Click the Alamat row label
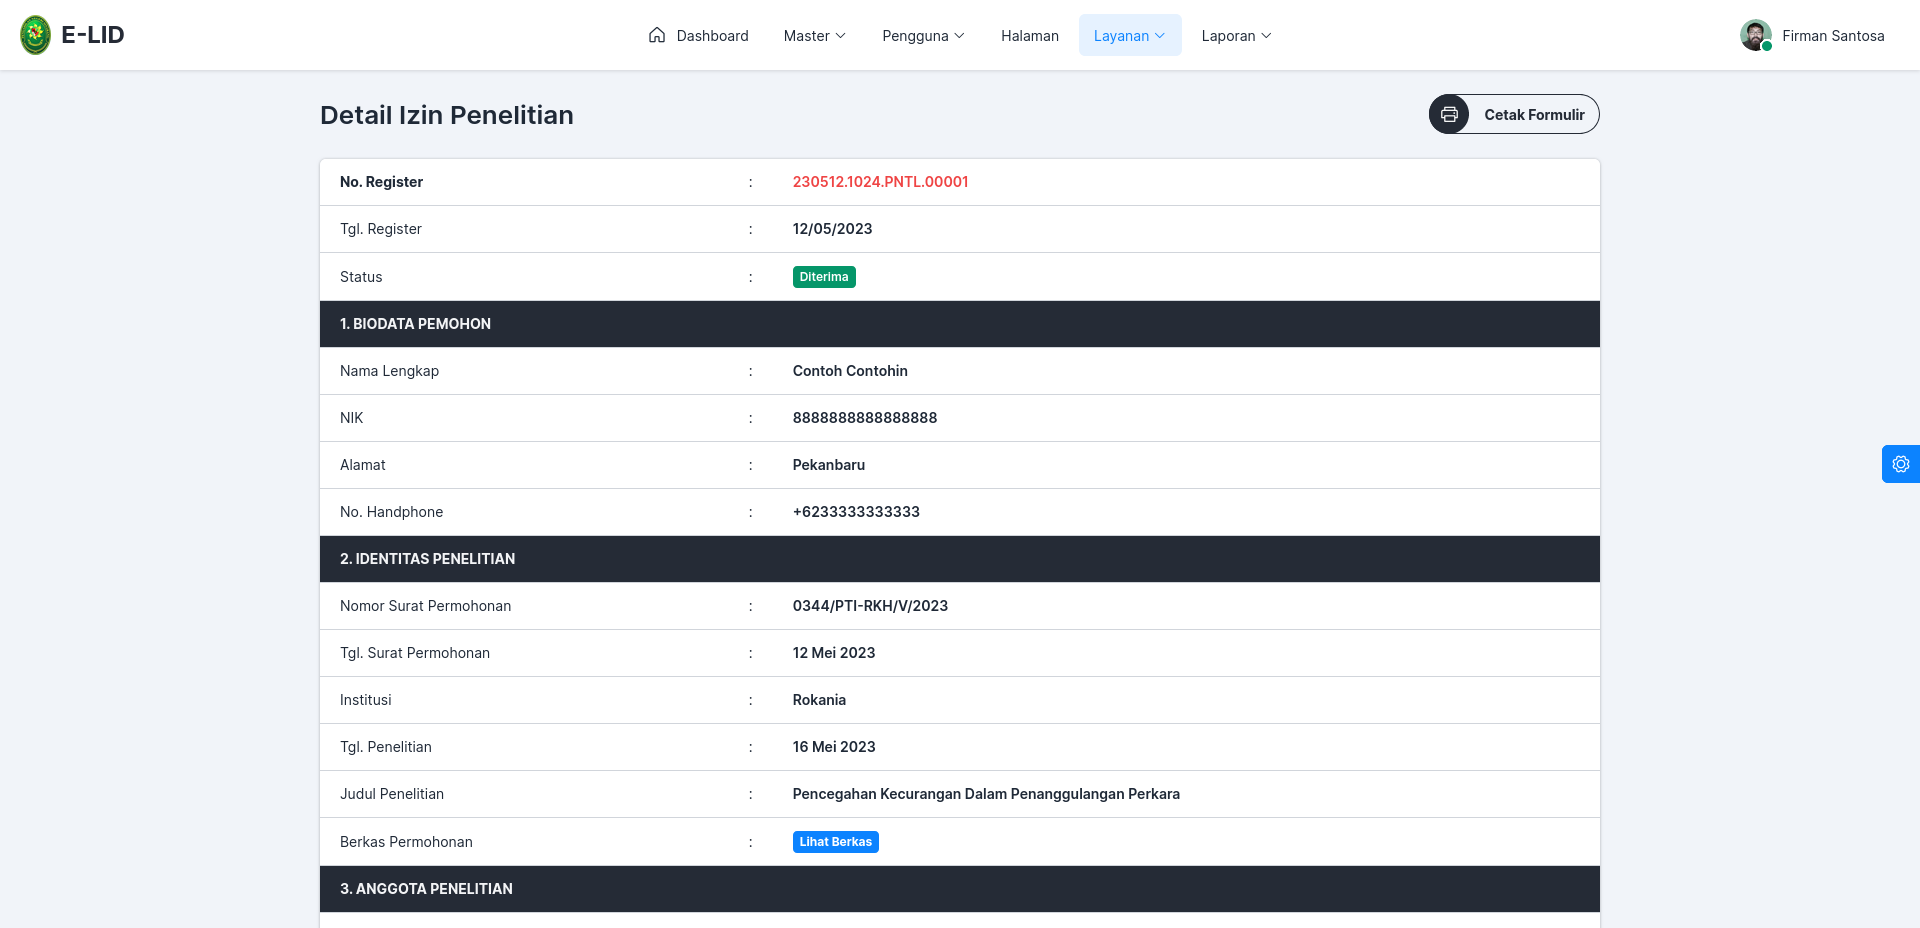This screenshot has height=928, width=1920. point(363,465)
